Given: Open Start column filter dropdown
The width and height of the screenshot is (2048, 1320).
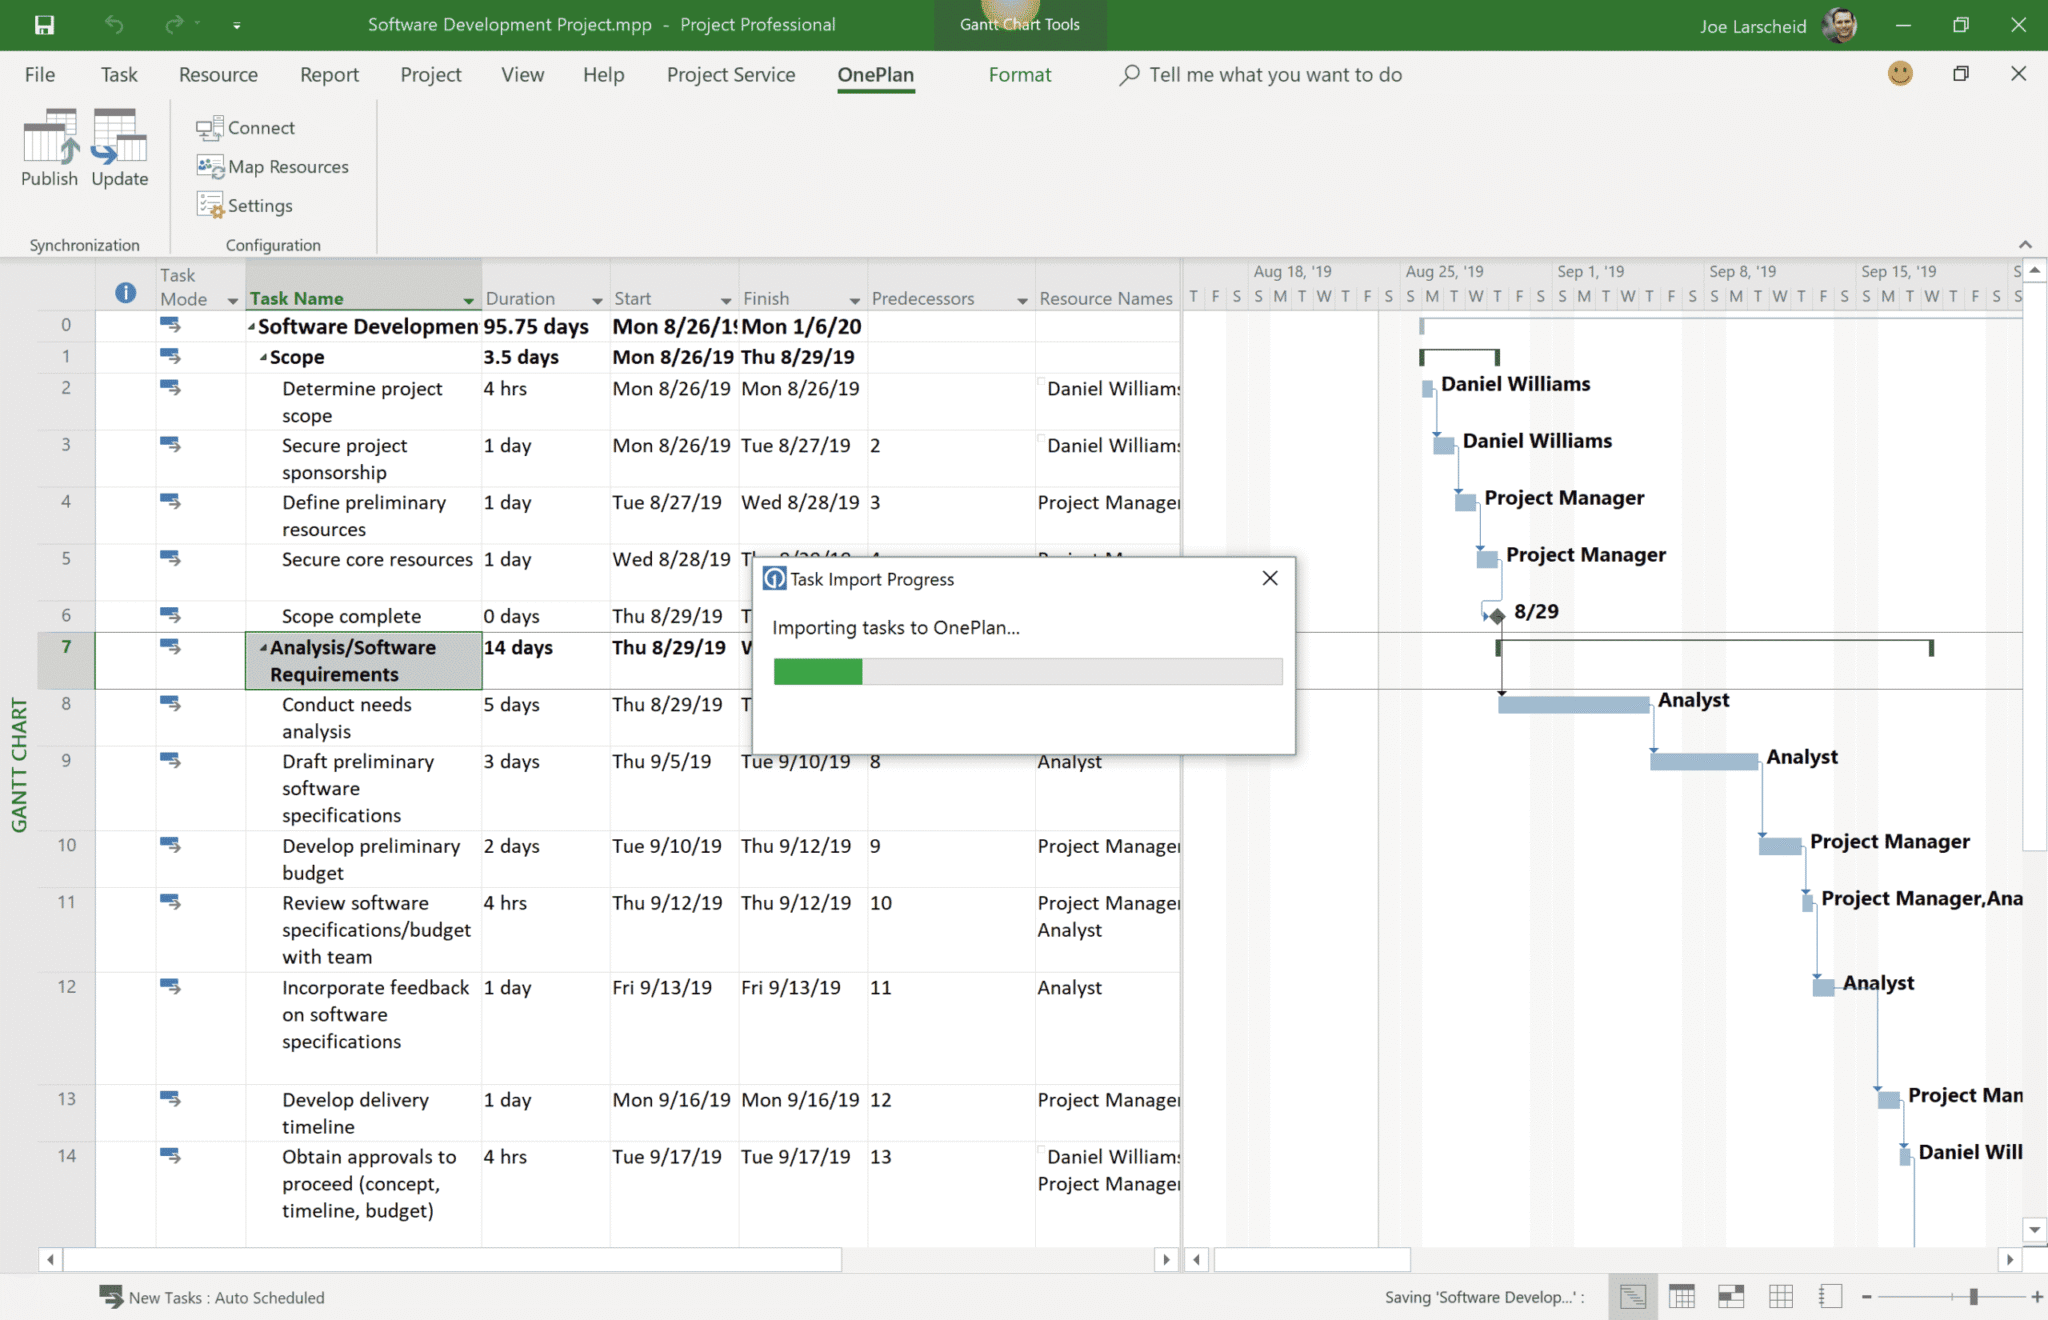Looking at the screenshot, I should pyautogui.click(x=726, y=300).
